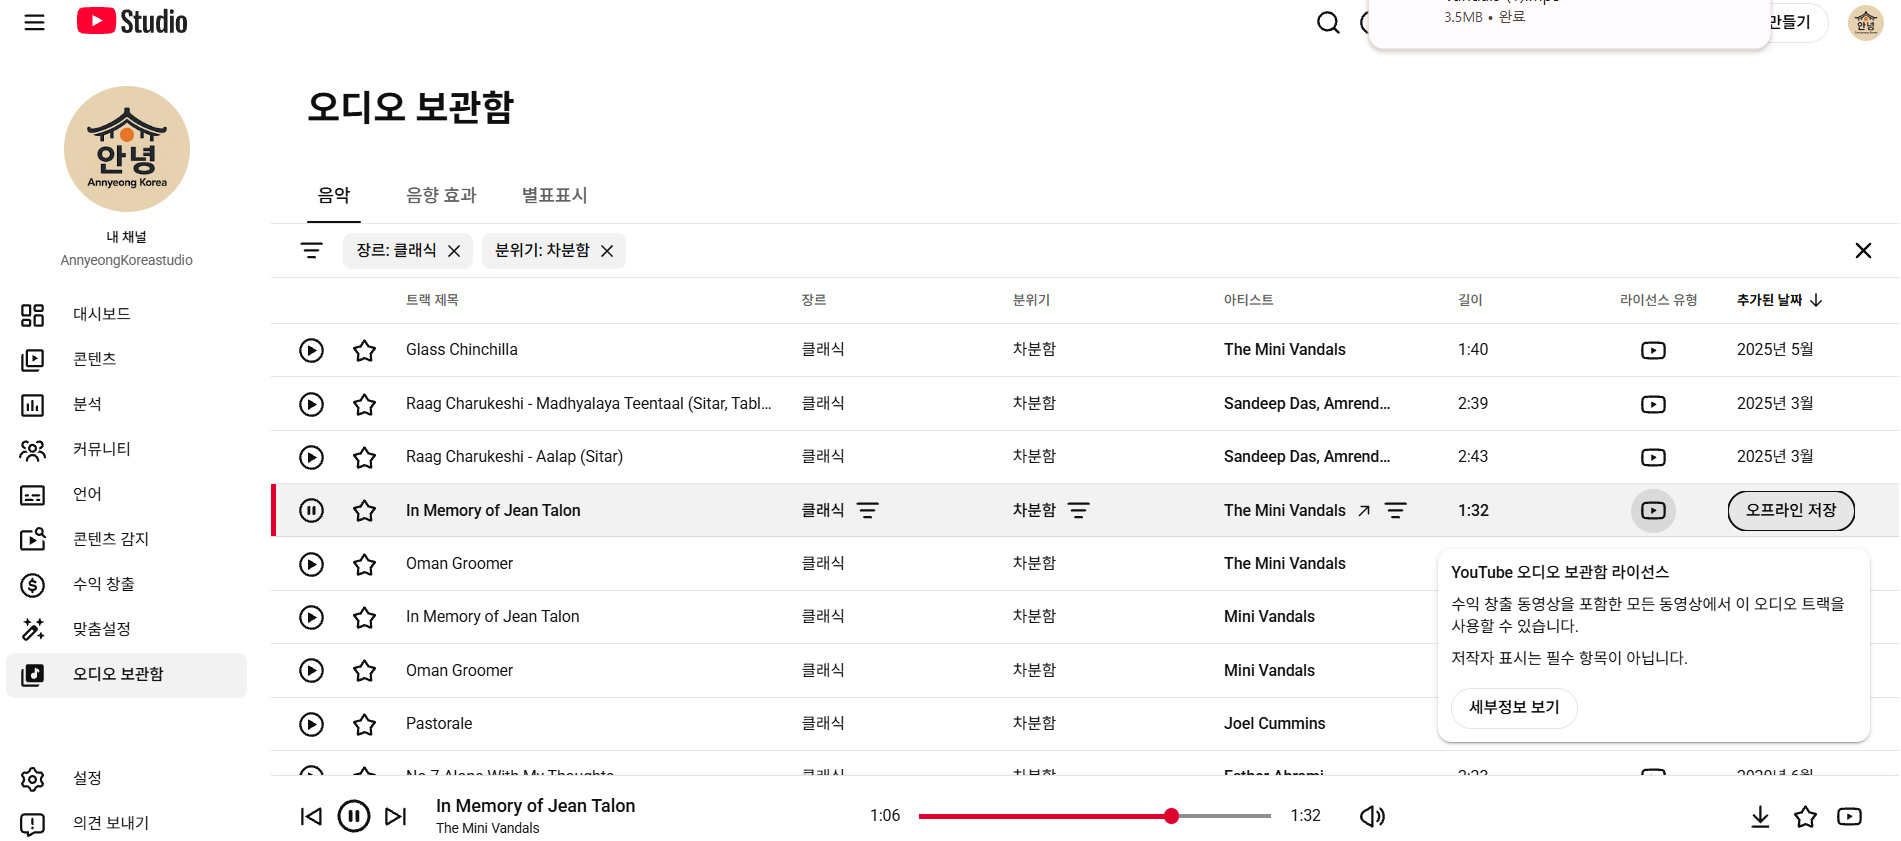Viewport: 1901px width, 841px height.
Task: Star the playing In Memory of Jean Talon row
Action: 365,510
